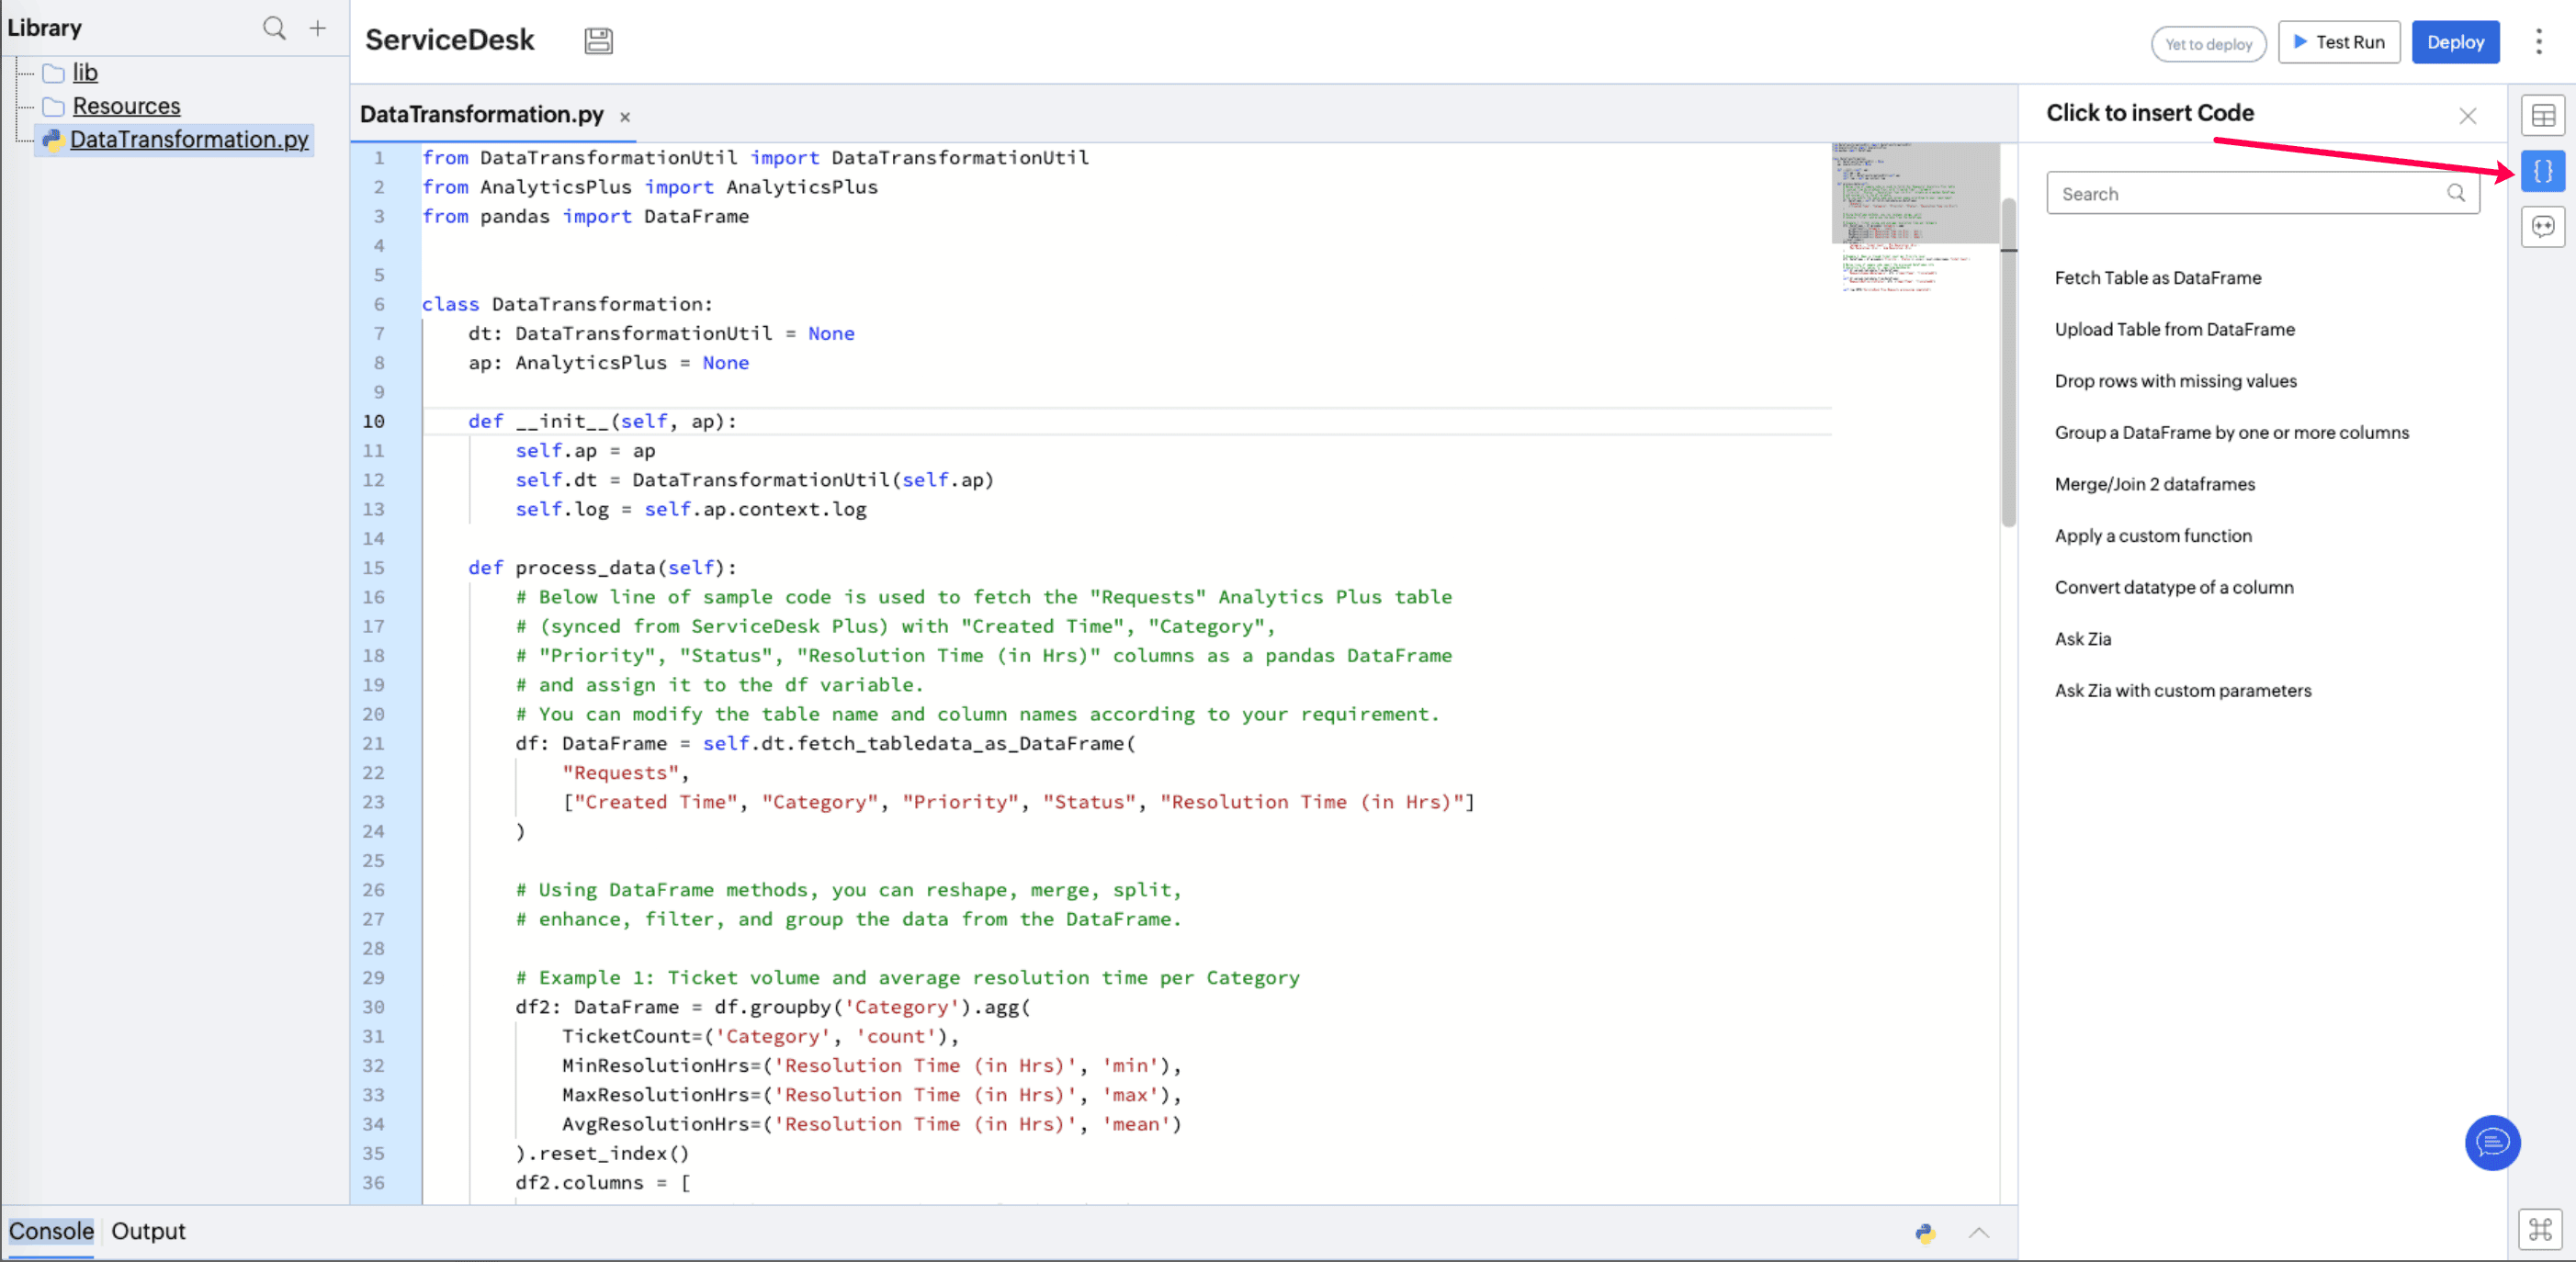Viewport: 2576px width, 1262px height.
Task: Click the search magnifier in snippet search
Action: [2455, 193]
